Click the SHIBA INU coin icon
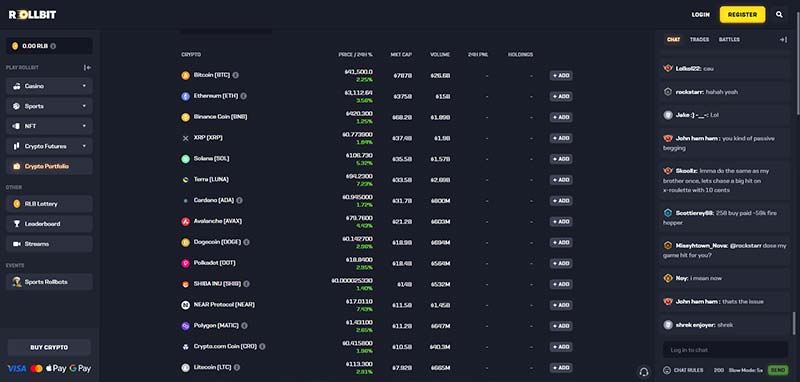The height and width of the screenshot is (382, 800). point(185,285)
